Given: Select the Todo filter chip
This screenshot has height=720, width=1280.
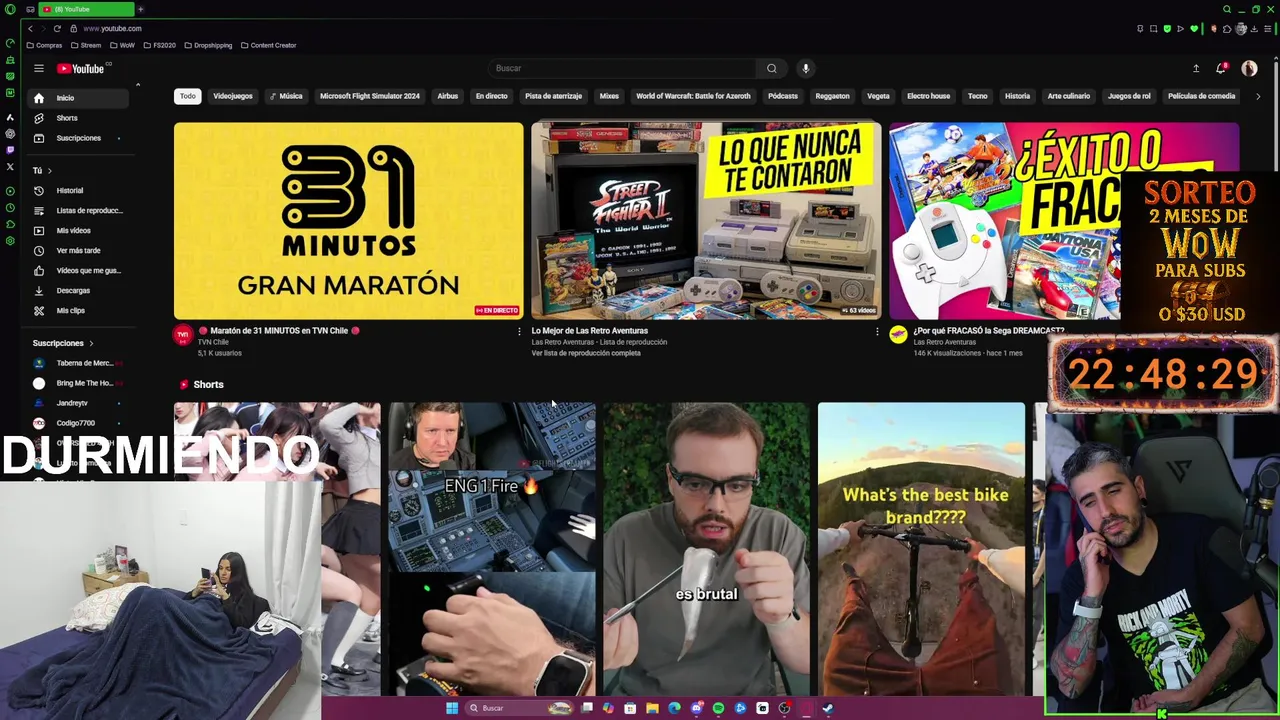Looking at the screenshot, I should 187,96.
